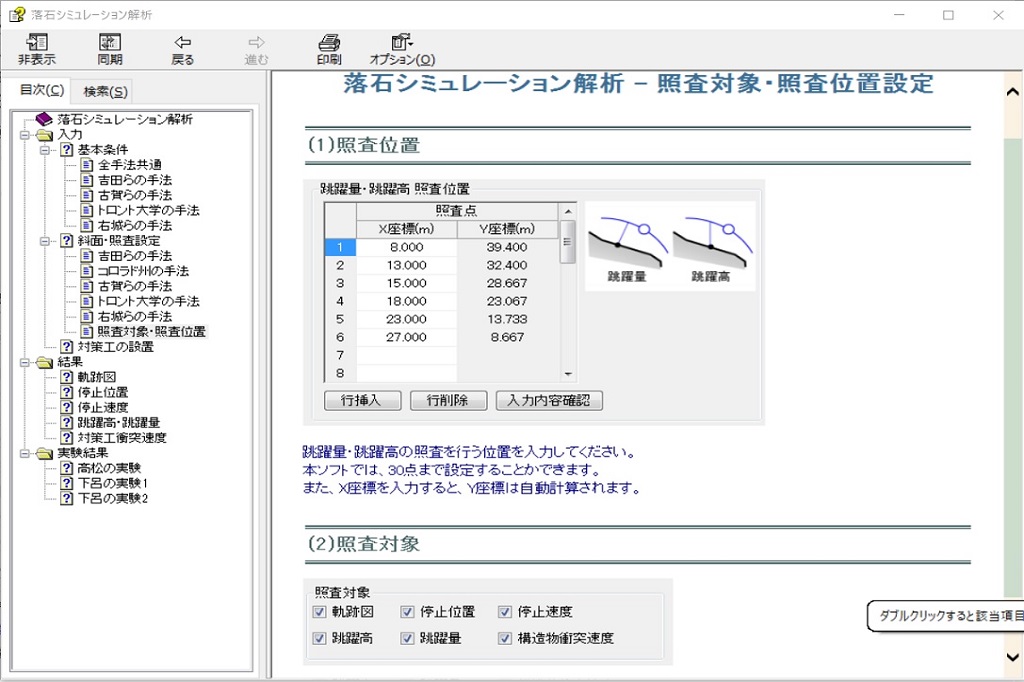Click the question icon beside 斜面・照査設定
The height and width of the screenshot is (682, 1024).
pyautogui.click(x=67, y=240)
